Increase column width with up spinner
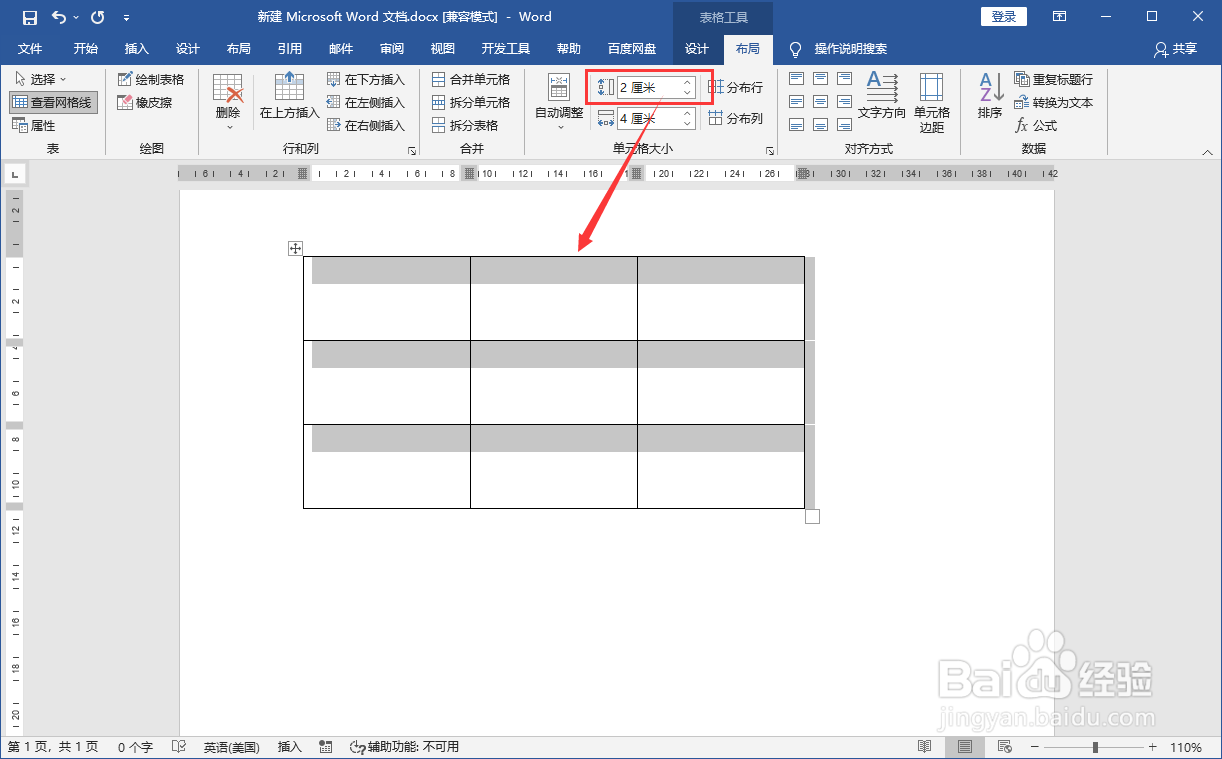The height and width of the screenshot is (759, 1222). tap(688, 114)
